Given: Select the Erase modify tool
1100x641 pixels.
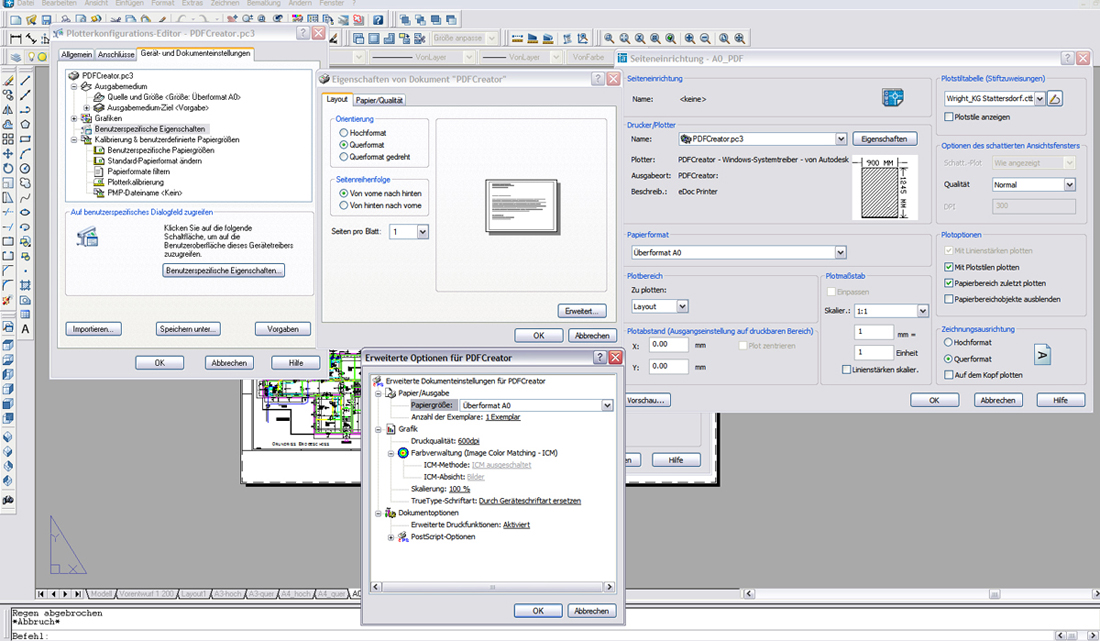Looking at the screenshot, I should pos(8,81).
